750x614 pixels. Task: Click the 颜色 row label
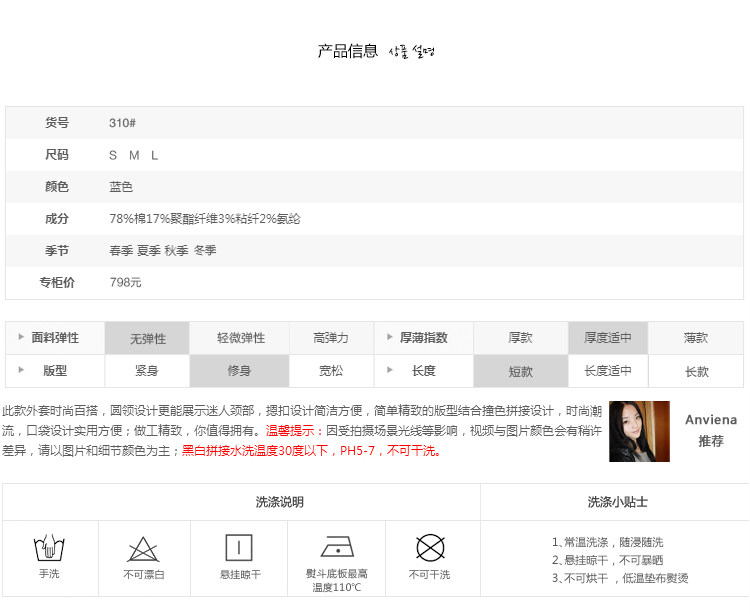pos(57,186)
